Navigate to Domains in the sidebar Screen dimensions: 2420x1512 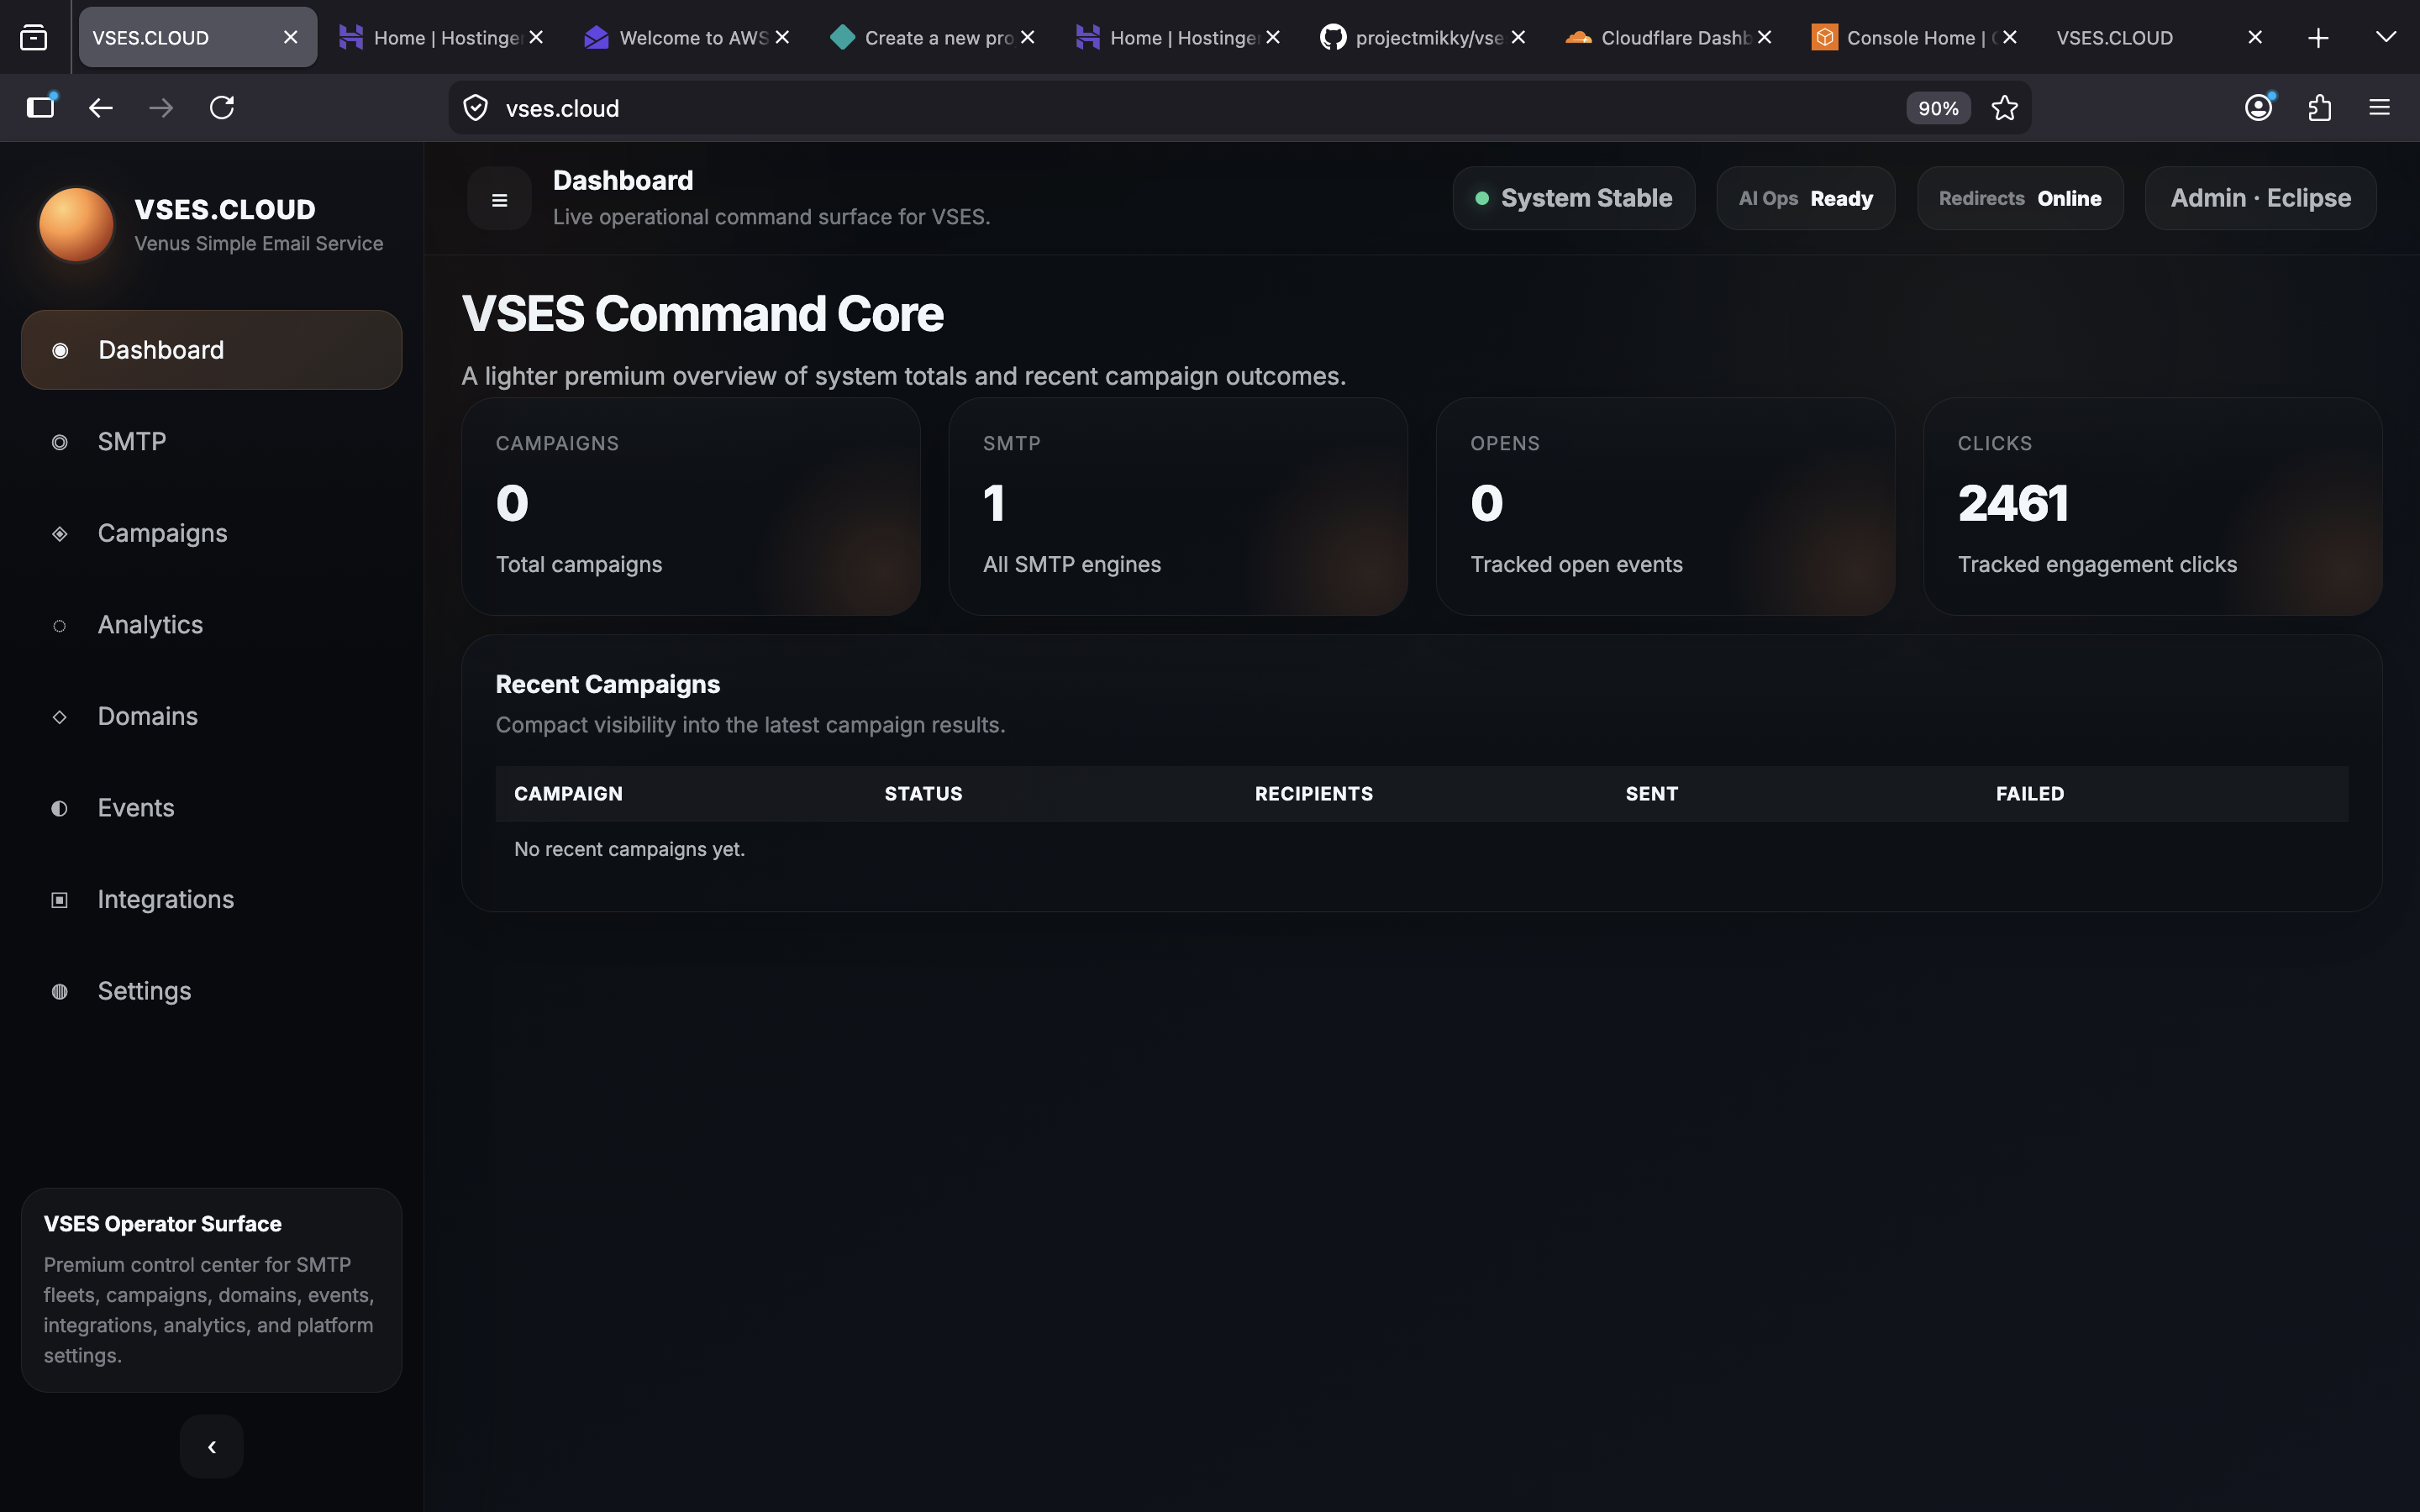point(211,716)
